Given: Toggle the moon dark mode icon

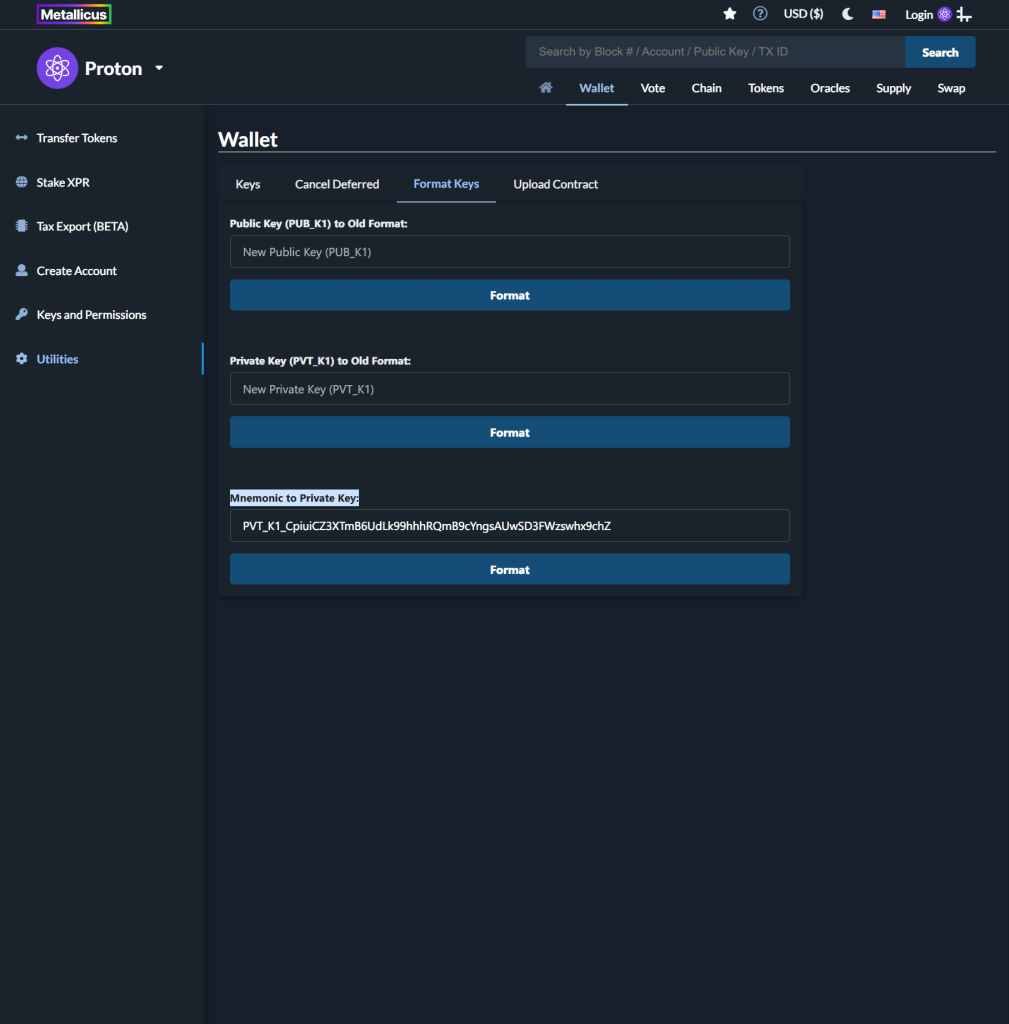Looking at the screenshot, I should [x=847, y=14].
